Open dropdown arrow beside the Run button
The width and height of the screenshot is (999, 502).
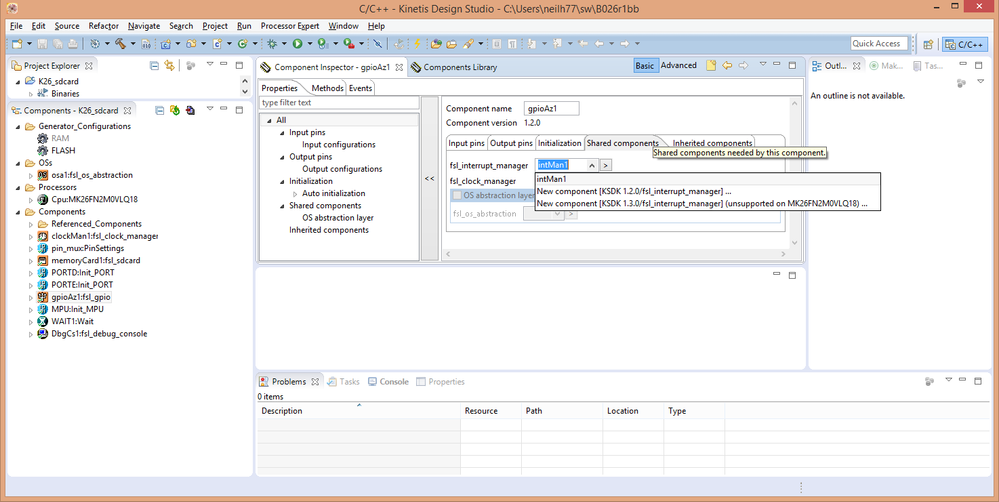point(310,44)
